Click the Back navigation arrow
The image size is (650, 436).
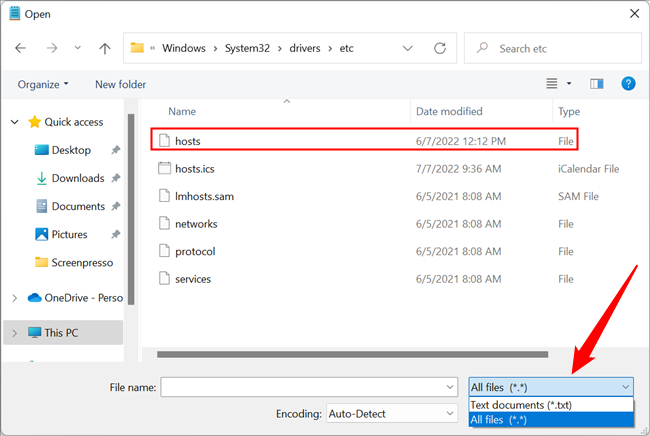[x=21, y=48]
